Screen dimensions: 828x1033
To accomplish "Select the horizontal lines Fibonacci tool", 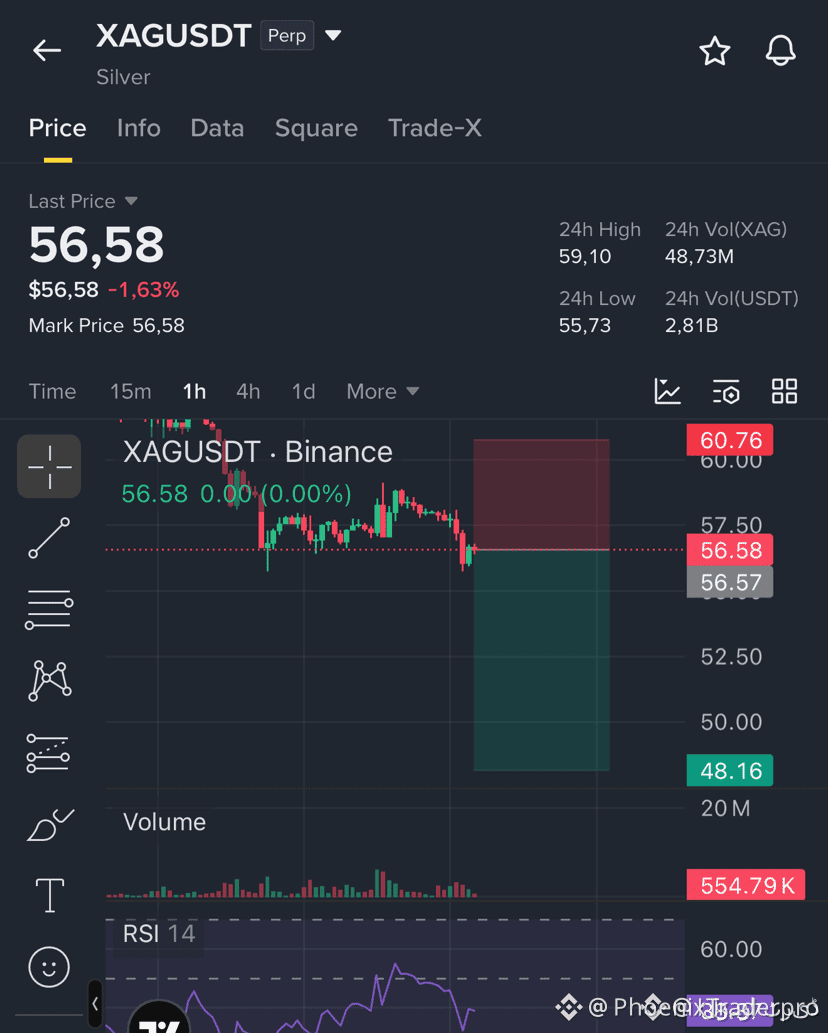I will [49, 609].
